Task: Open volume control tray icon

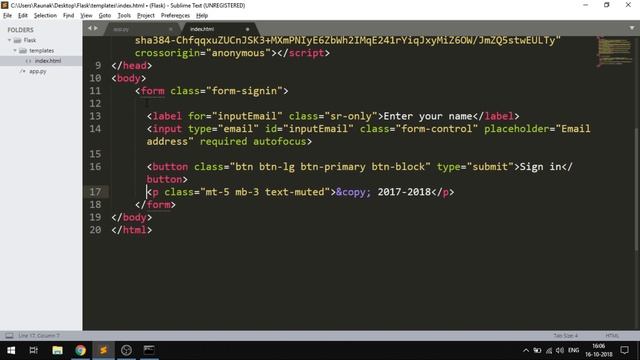Action: click(x=560, y=350)
